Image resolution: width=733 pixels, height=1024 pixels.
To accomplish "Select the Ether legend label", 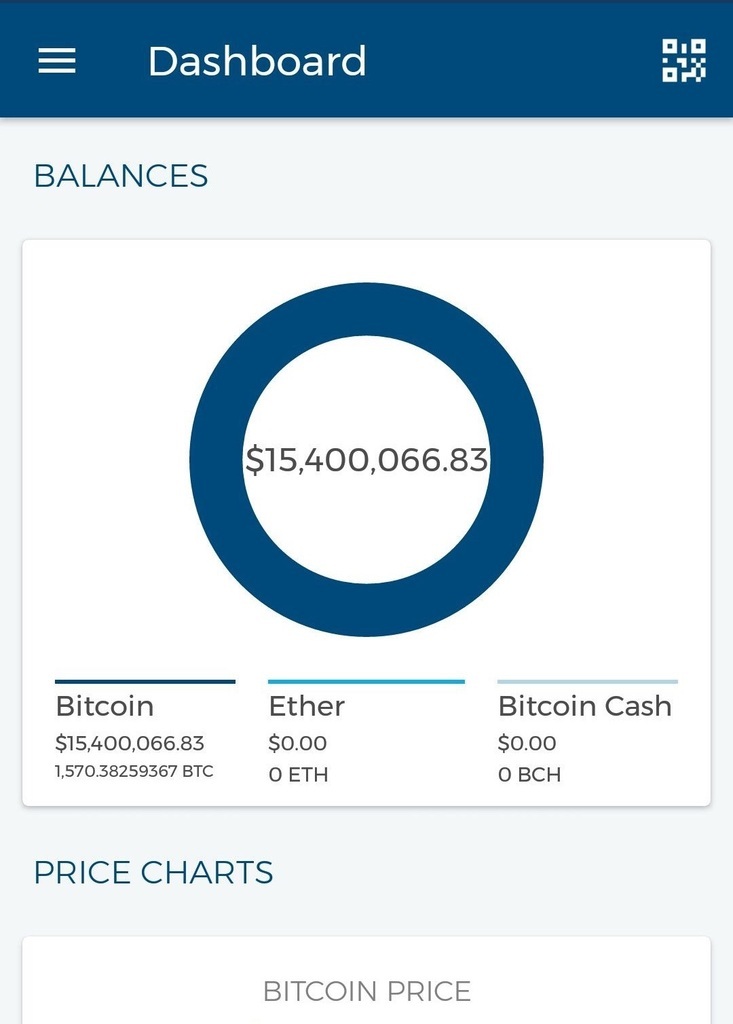I will (x=307, y=706).
